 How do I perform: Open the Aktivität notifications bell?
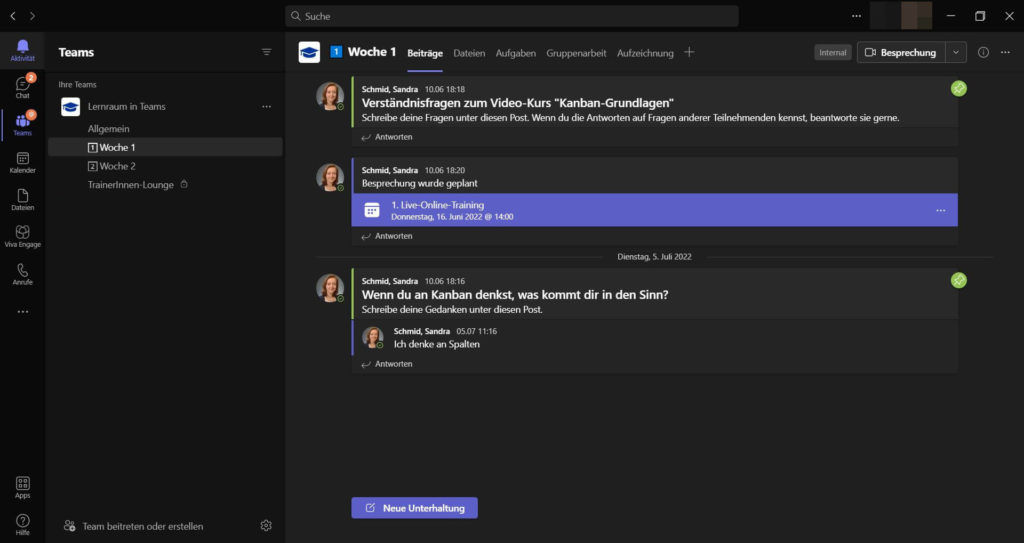pos(22,50)
